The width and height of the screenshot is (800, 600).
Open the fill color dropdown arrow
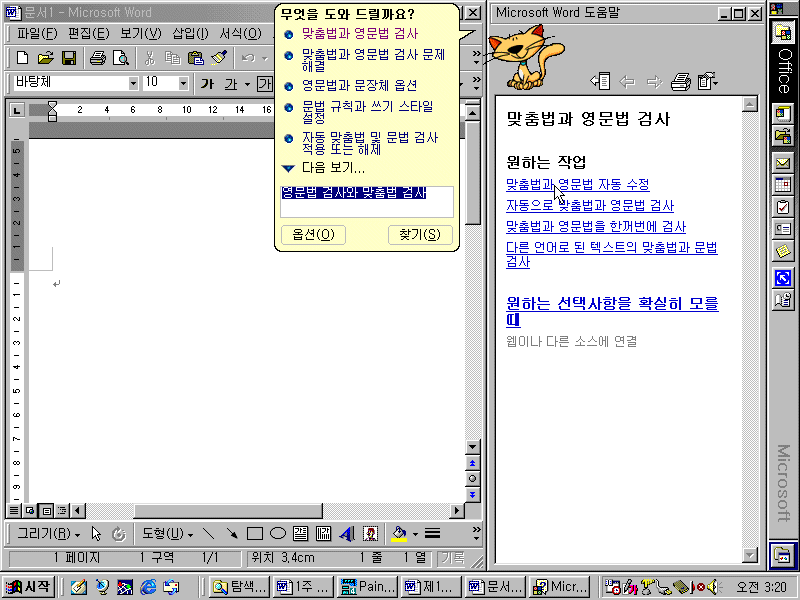pyautogui.click(x=415, y=534)
